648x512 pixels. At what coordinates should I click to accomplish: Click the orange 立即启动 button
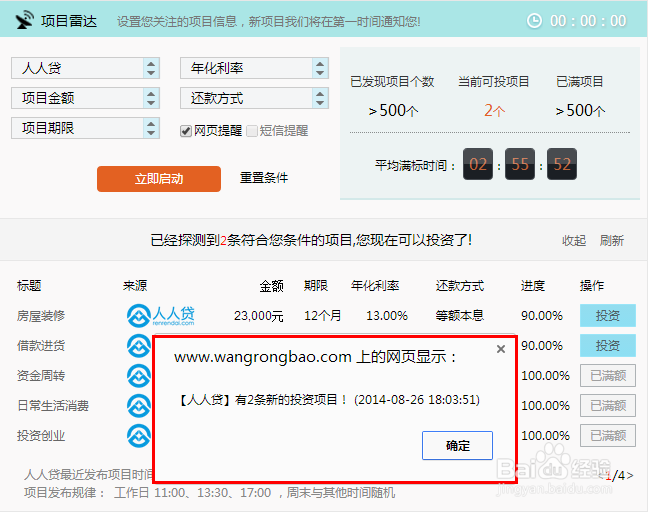point(159,179)
